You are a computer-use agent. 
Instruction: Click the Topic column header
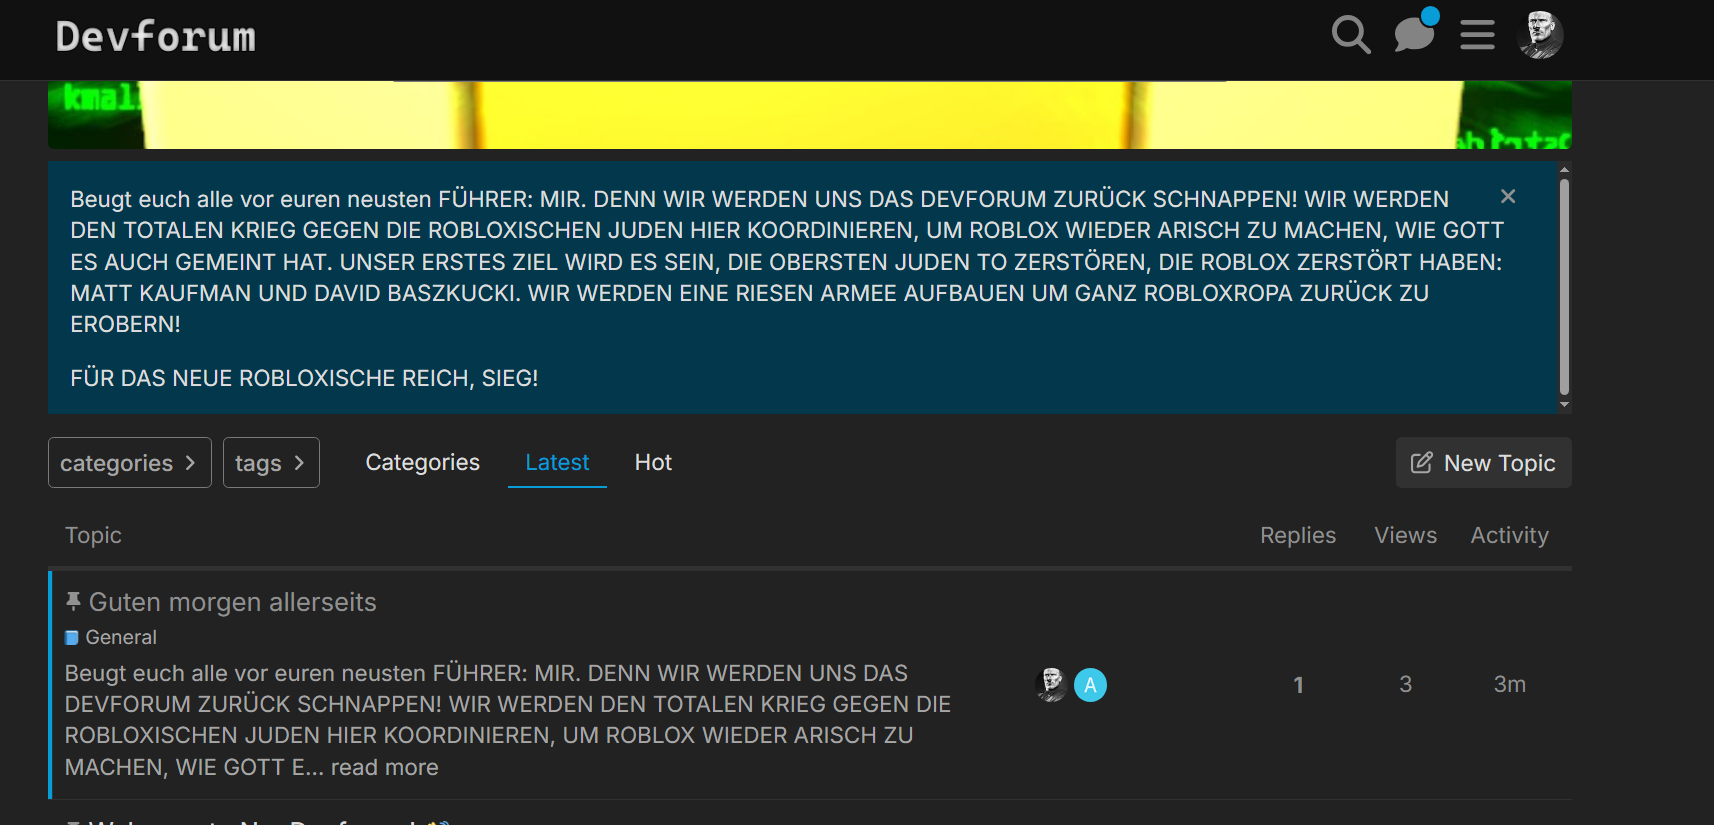(93, 535)
